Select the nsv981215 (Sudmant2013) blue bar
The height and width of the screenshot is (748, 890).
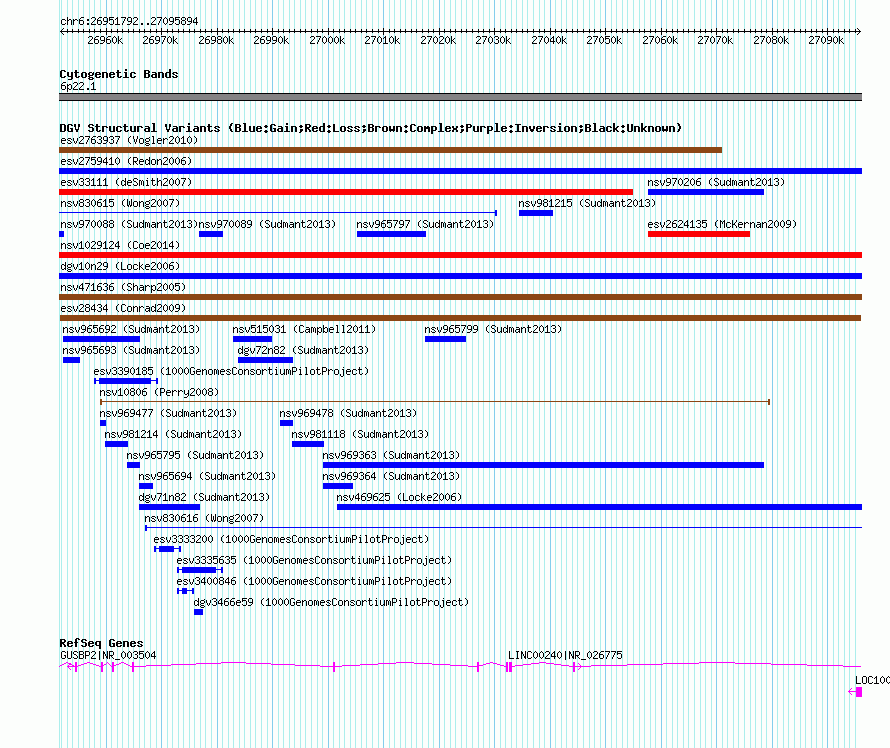[x=536, y=213]
